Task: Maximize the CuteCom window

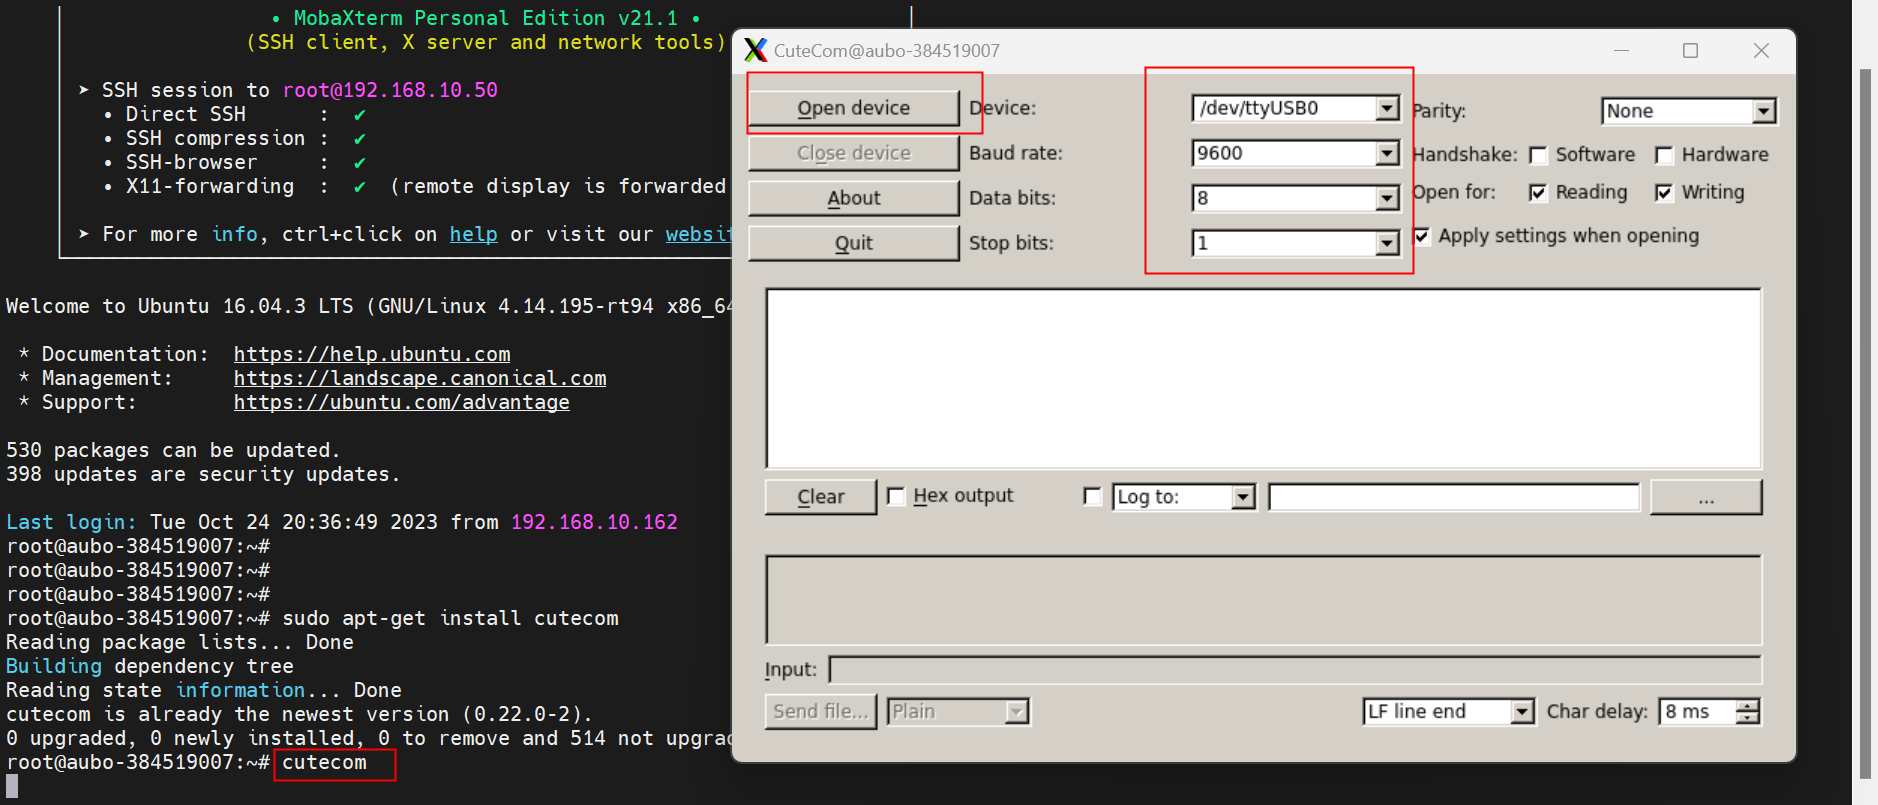Action: click(x=1690, y=50)
